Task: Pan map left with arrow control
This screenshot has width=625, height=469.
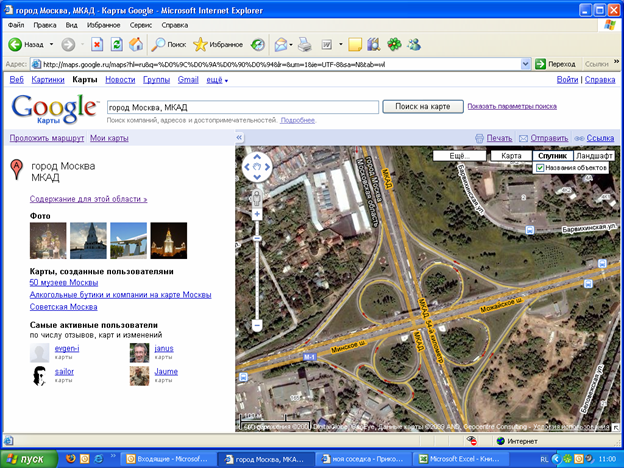Action: 247,167
